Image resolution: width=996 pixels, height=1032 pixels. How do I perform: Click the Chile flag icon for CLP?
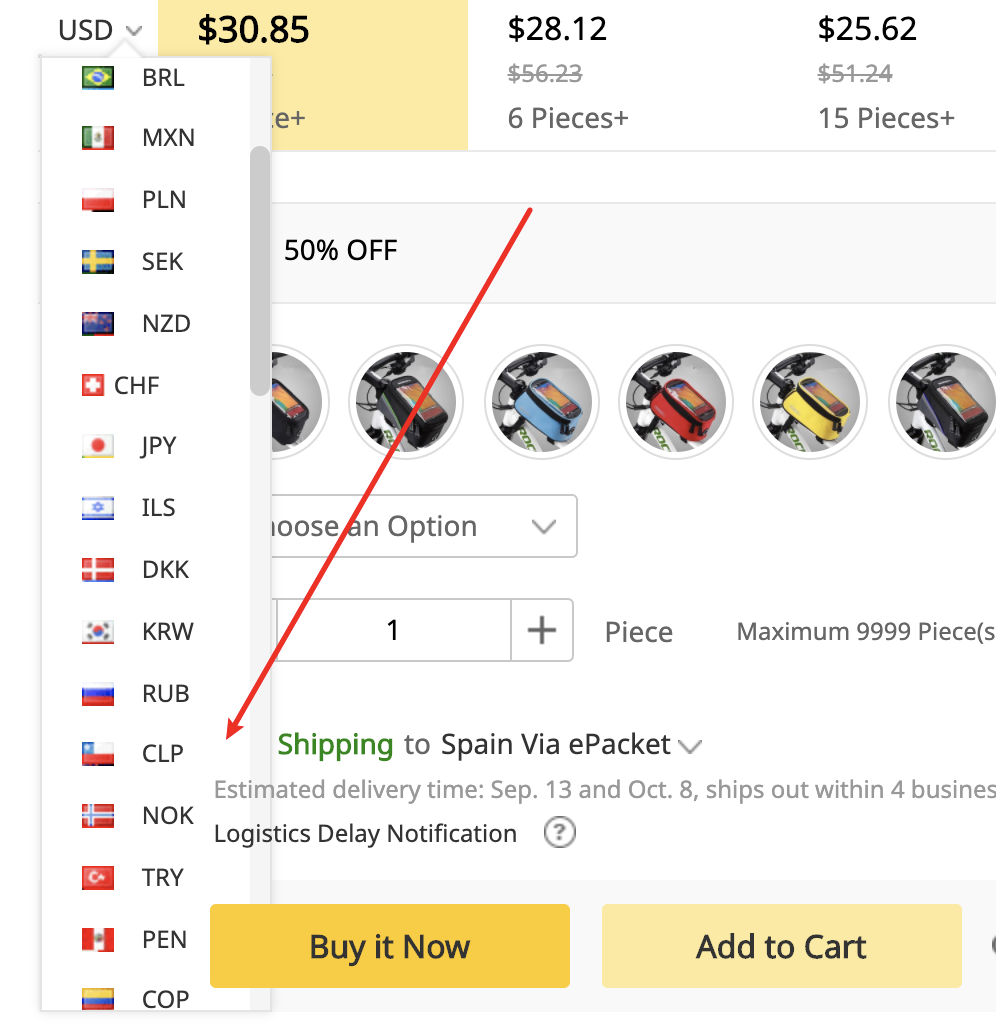tap(97, 754)
